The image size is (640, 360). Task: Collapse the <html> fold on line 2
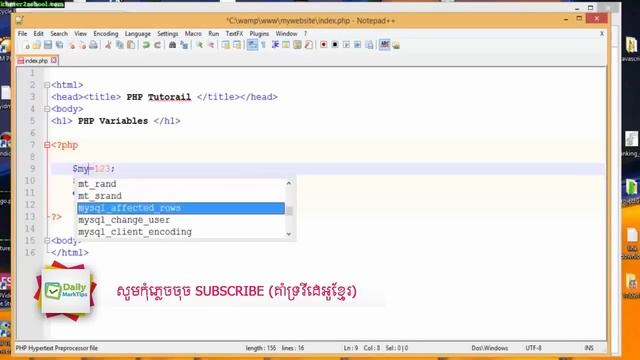click(x=47, y=85)
